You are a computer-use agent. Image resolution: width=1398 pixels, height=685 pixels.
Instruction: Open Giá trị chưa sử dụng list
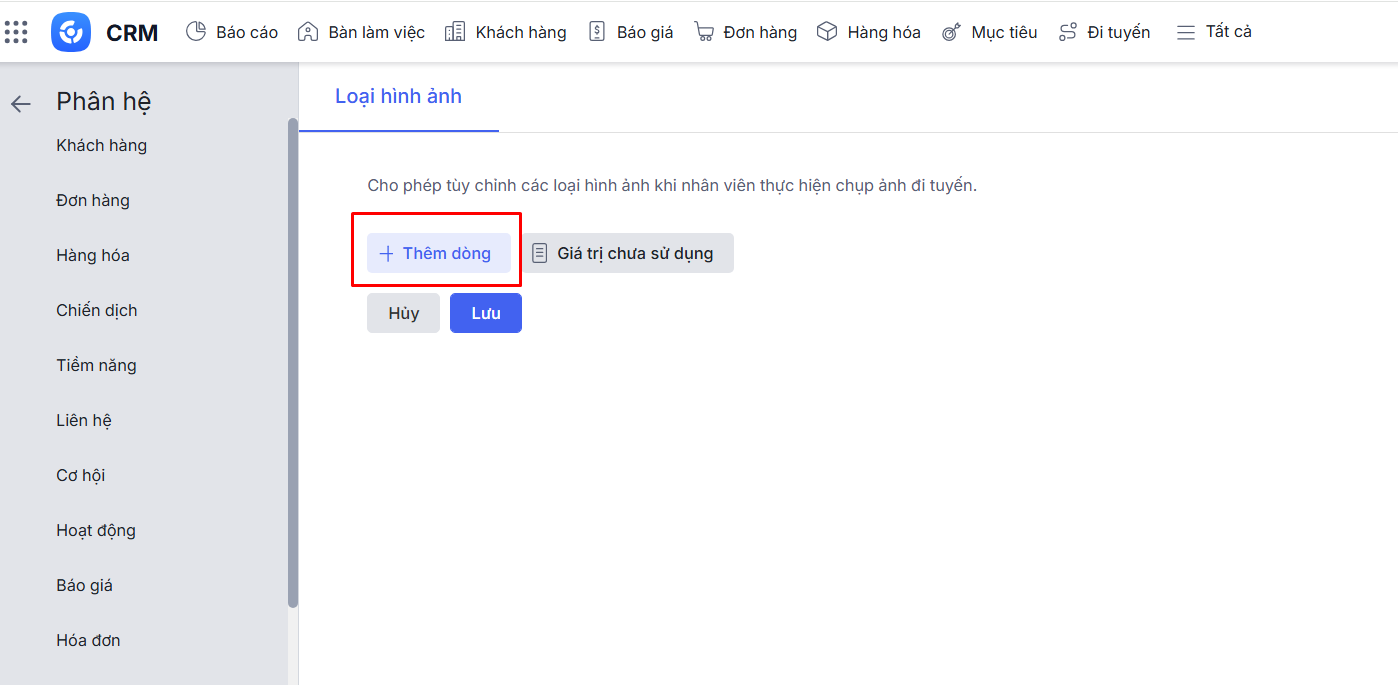coord(627,254)
